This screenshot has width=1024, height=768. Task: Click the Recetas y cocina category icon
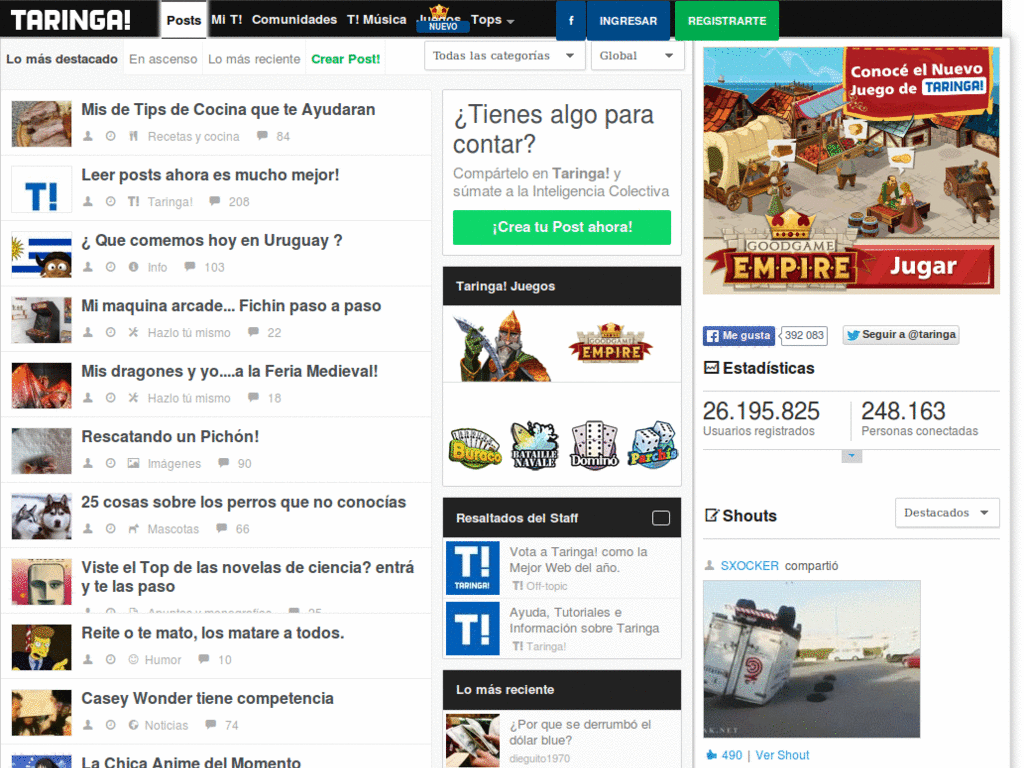(x=133, y=136)
